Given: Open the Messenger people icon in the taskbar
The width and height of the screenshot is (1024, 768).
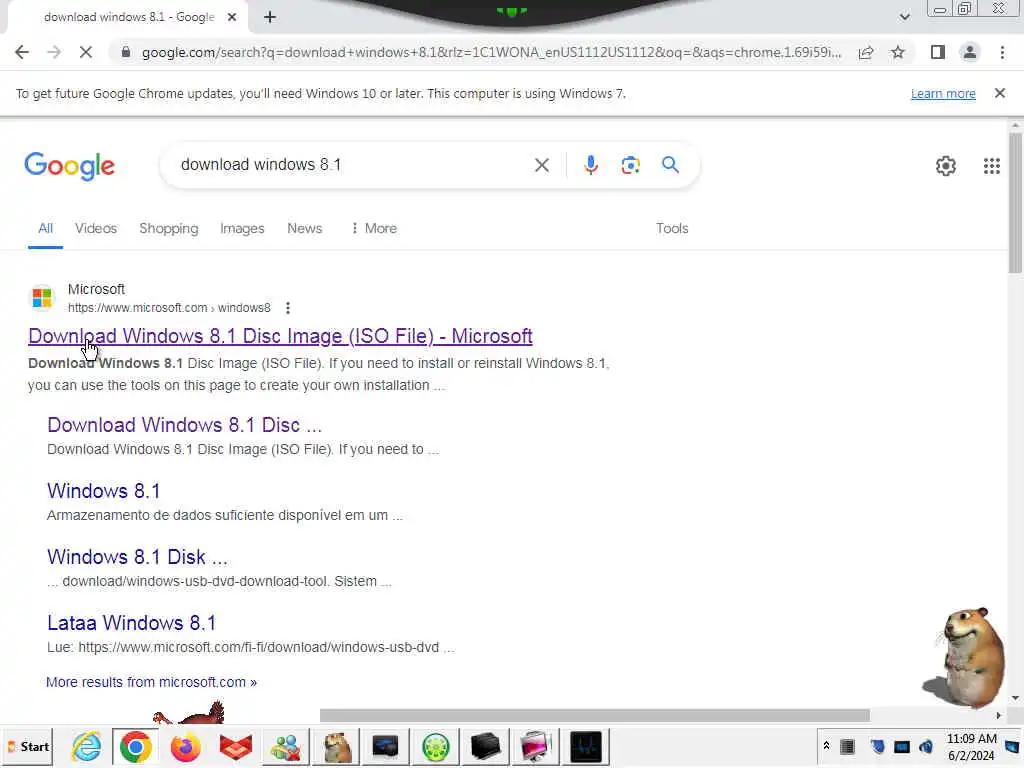Looking at the screenshot, I should pyautogui.click(x=285, y=746).
